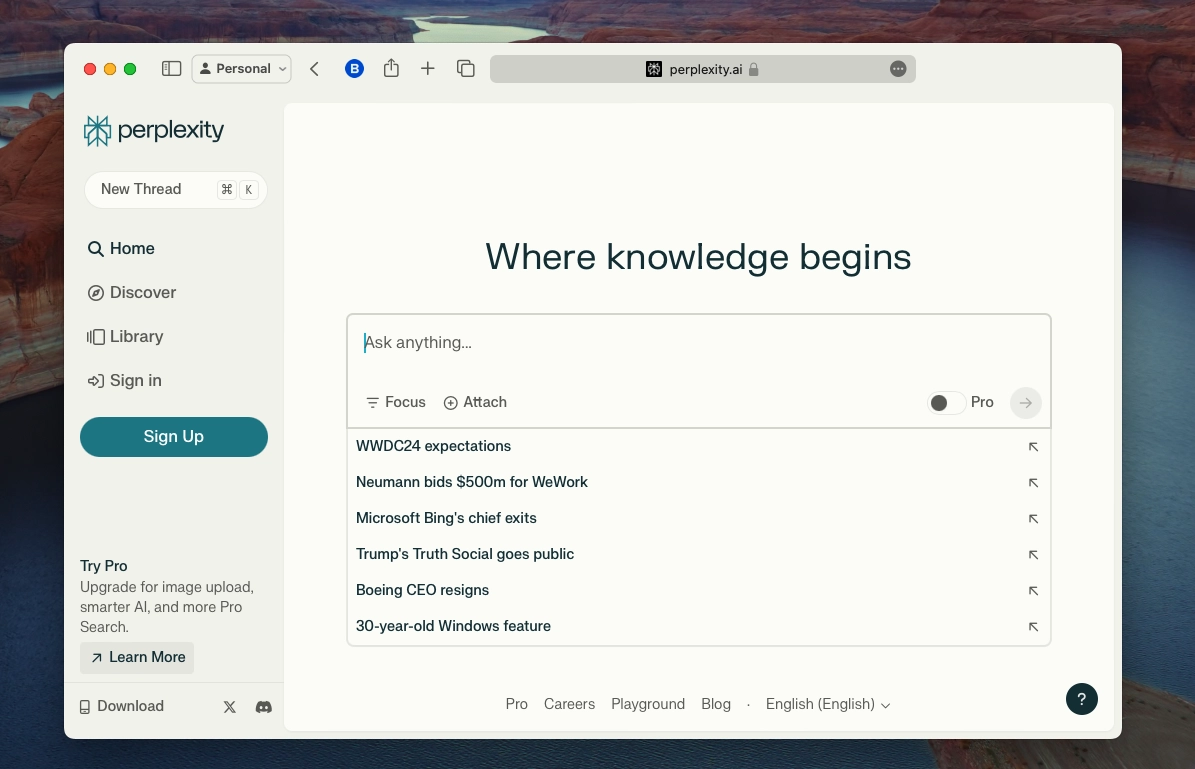Go to Home in sidebar
The width and height of the screenshot is (1195, 769).
click(x=121, y=248)
